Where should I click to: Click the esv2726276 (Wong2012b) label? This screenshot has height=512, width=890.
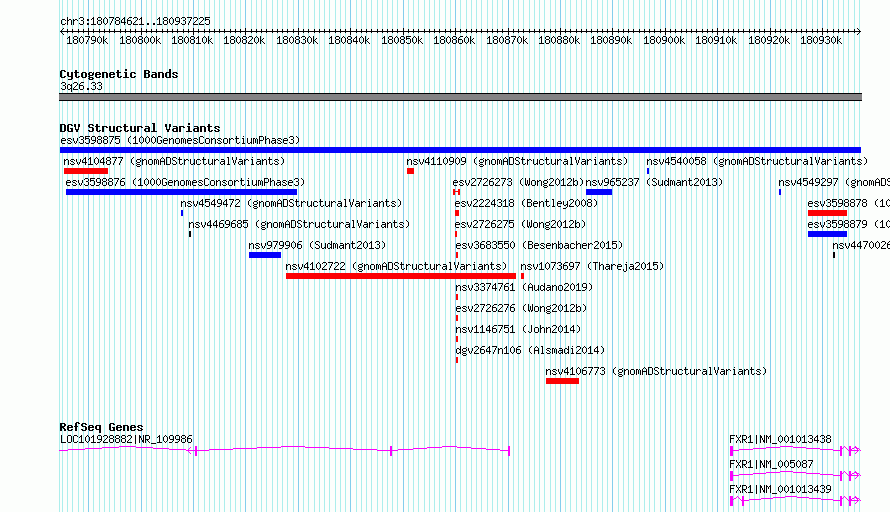tap(521, 308)
